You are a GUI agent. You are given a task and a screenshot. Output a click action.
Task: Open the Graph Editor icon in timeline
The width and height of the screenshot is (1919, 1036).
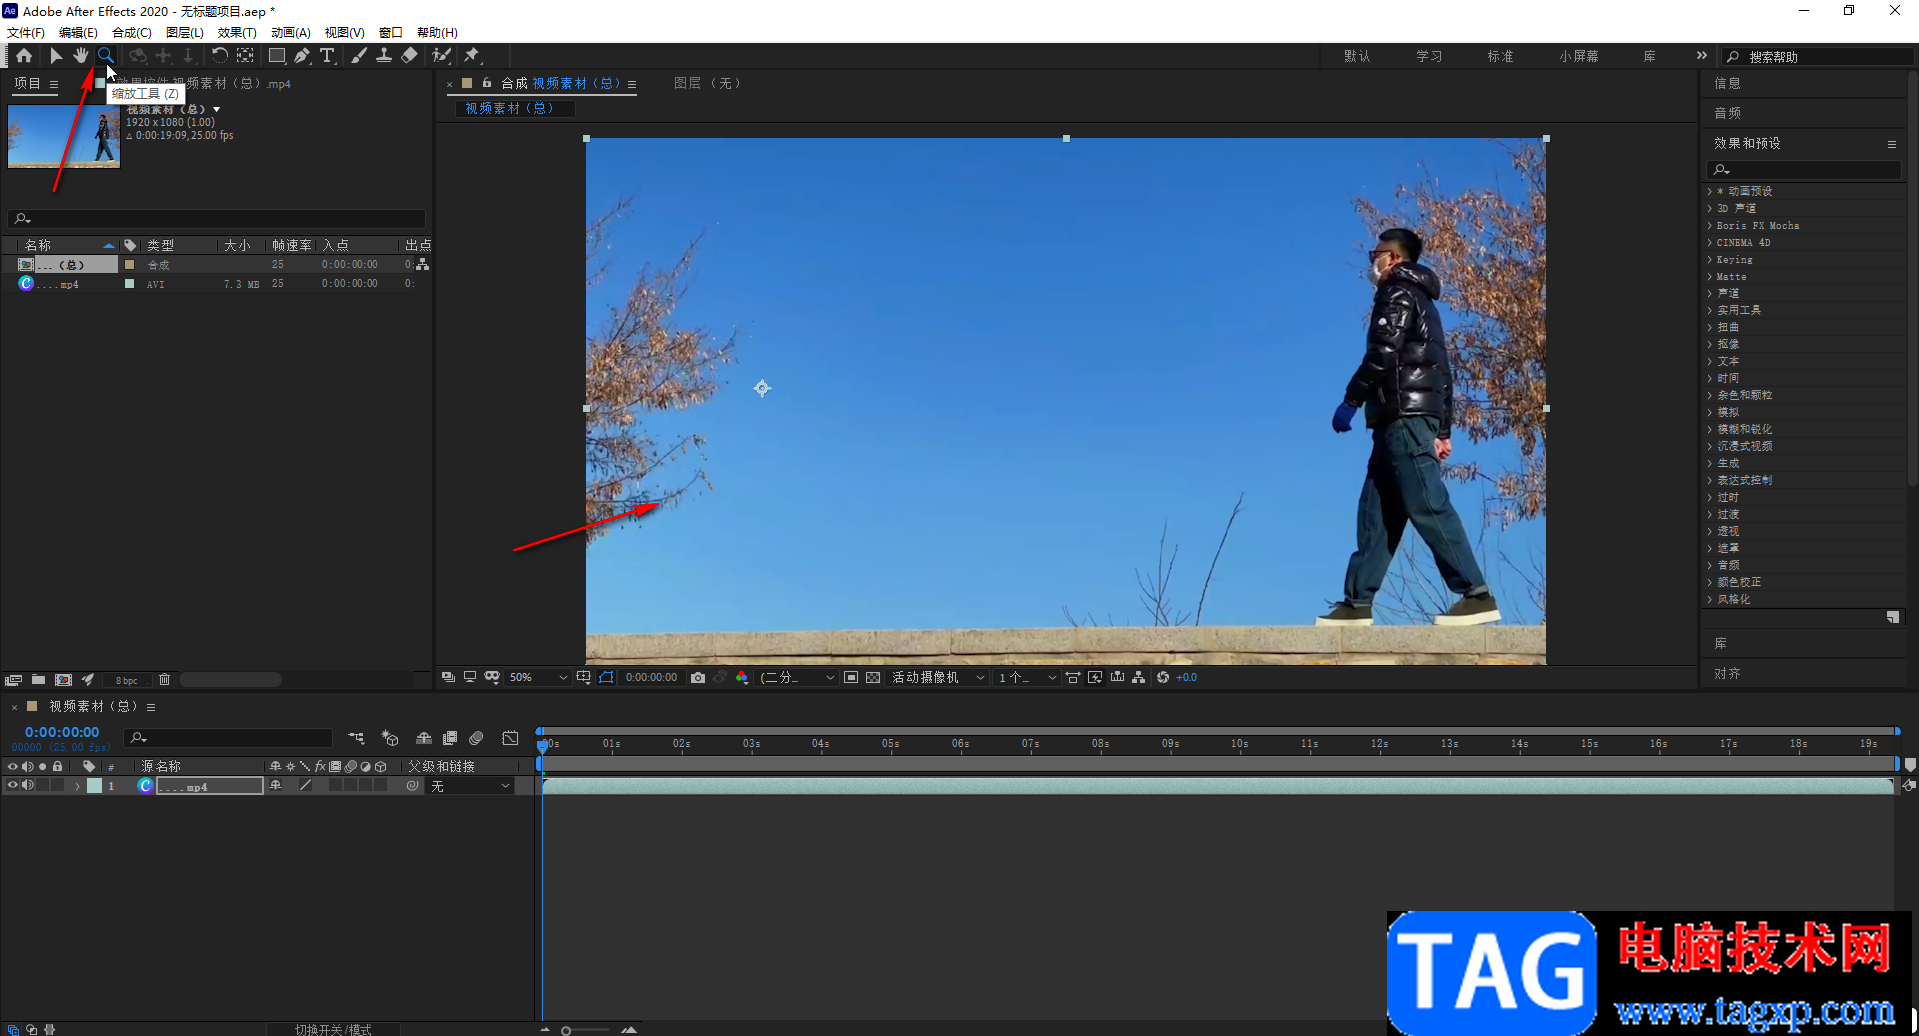click(x=510, y=738)
